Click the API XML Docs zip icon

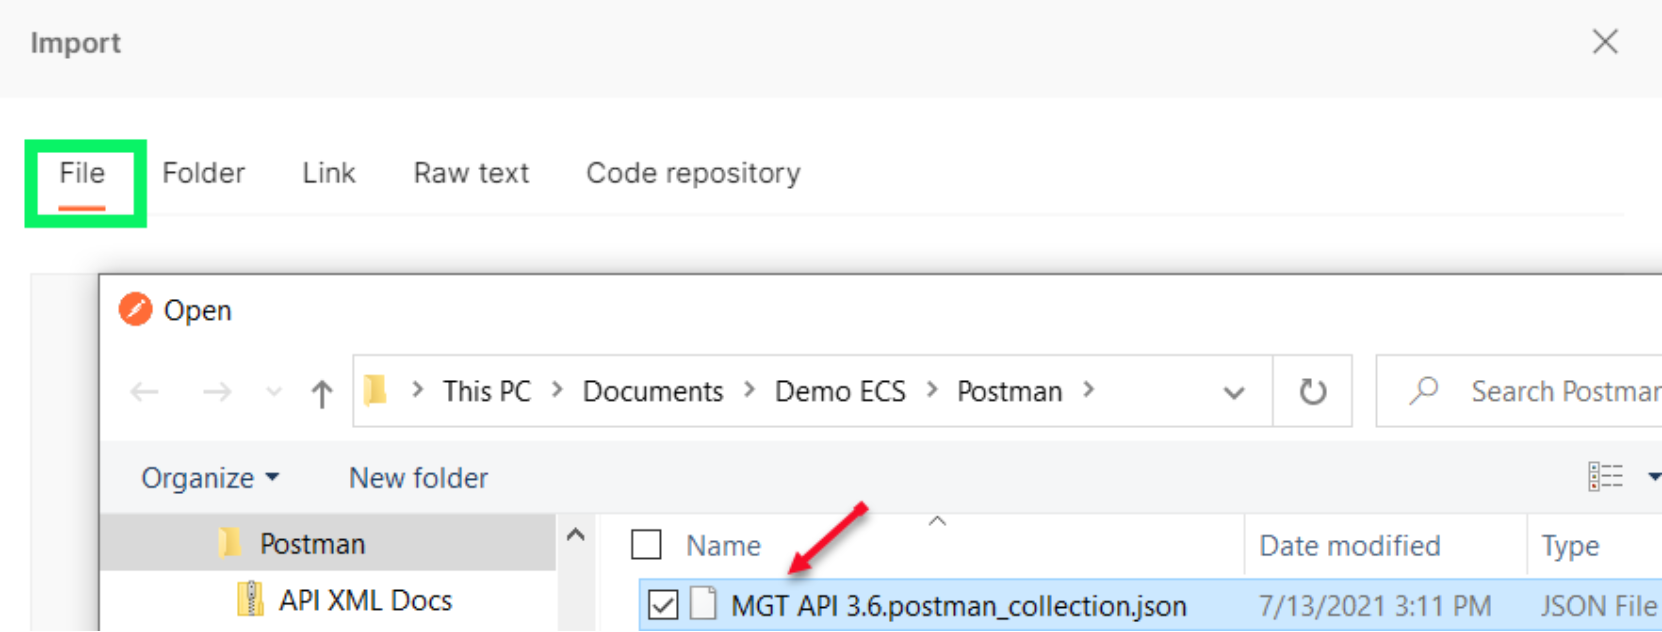click(x=250, y=599)
